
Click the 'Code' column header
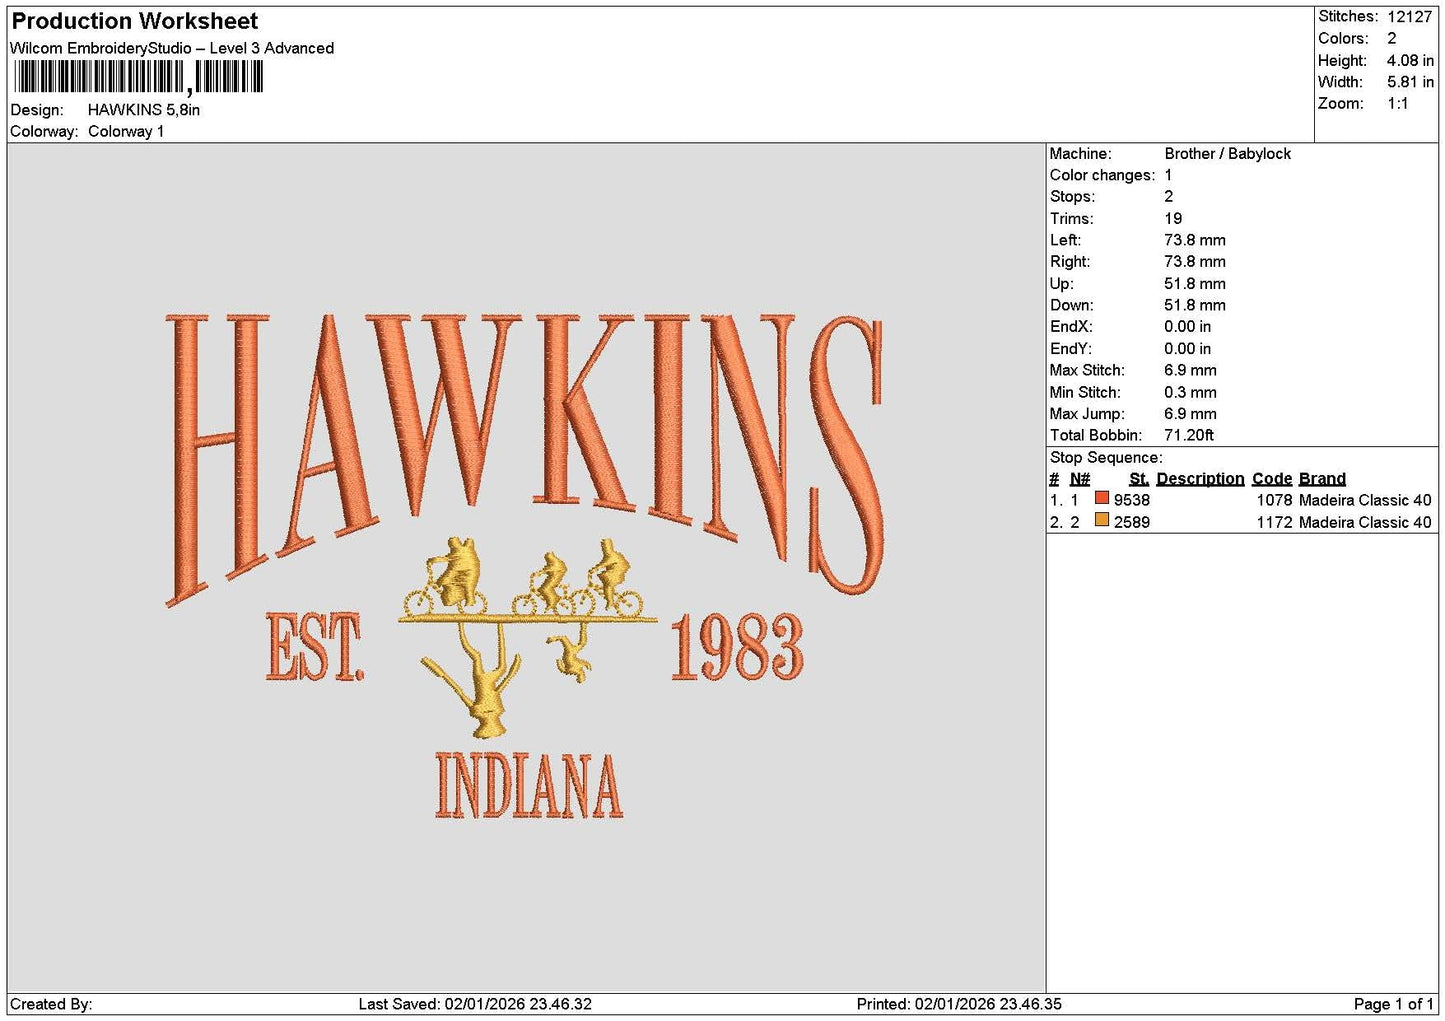pyautogui.click(x=1272, y=479)
